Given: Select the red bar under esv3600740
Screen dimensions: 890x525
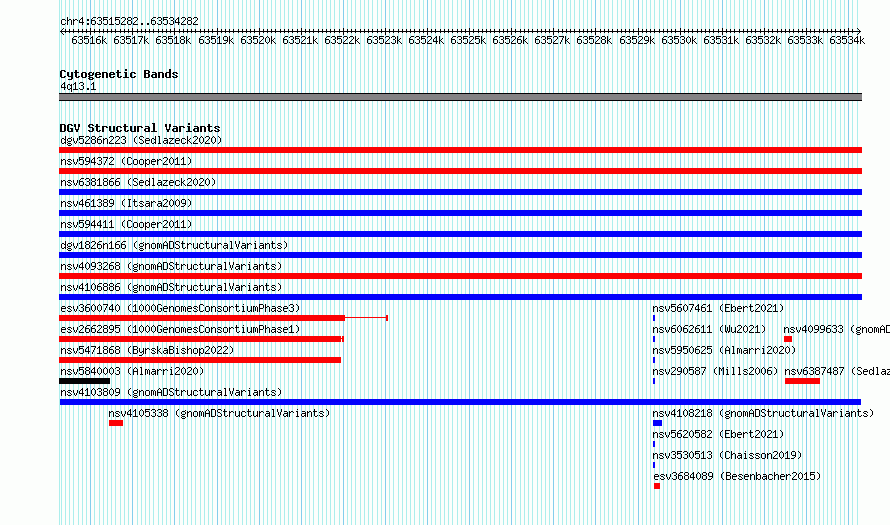Looking at the screenshot, I should pyautogui.click(x=202, y=318).
